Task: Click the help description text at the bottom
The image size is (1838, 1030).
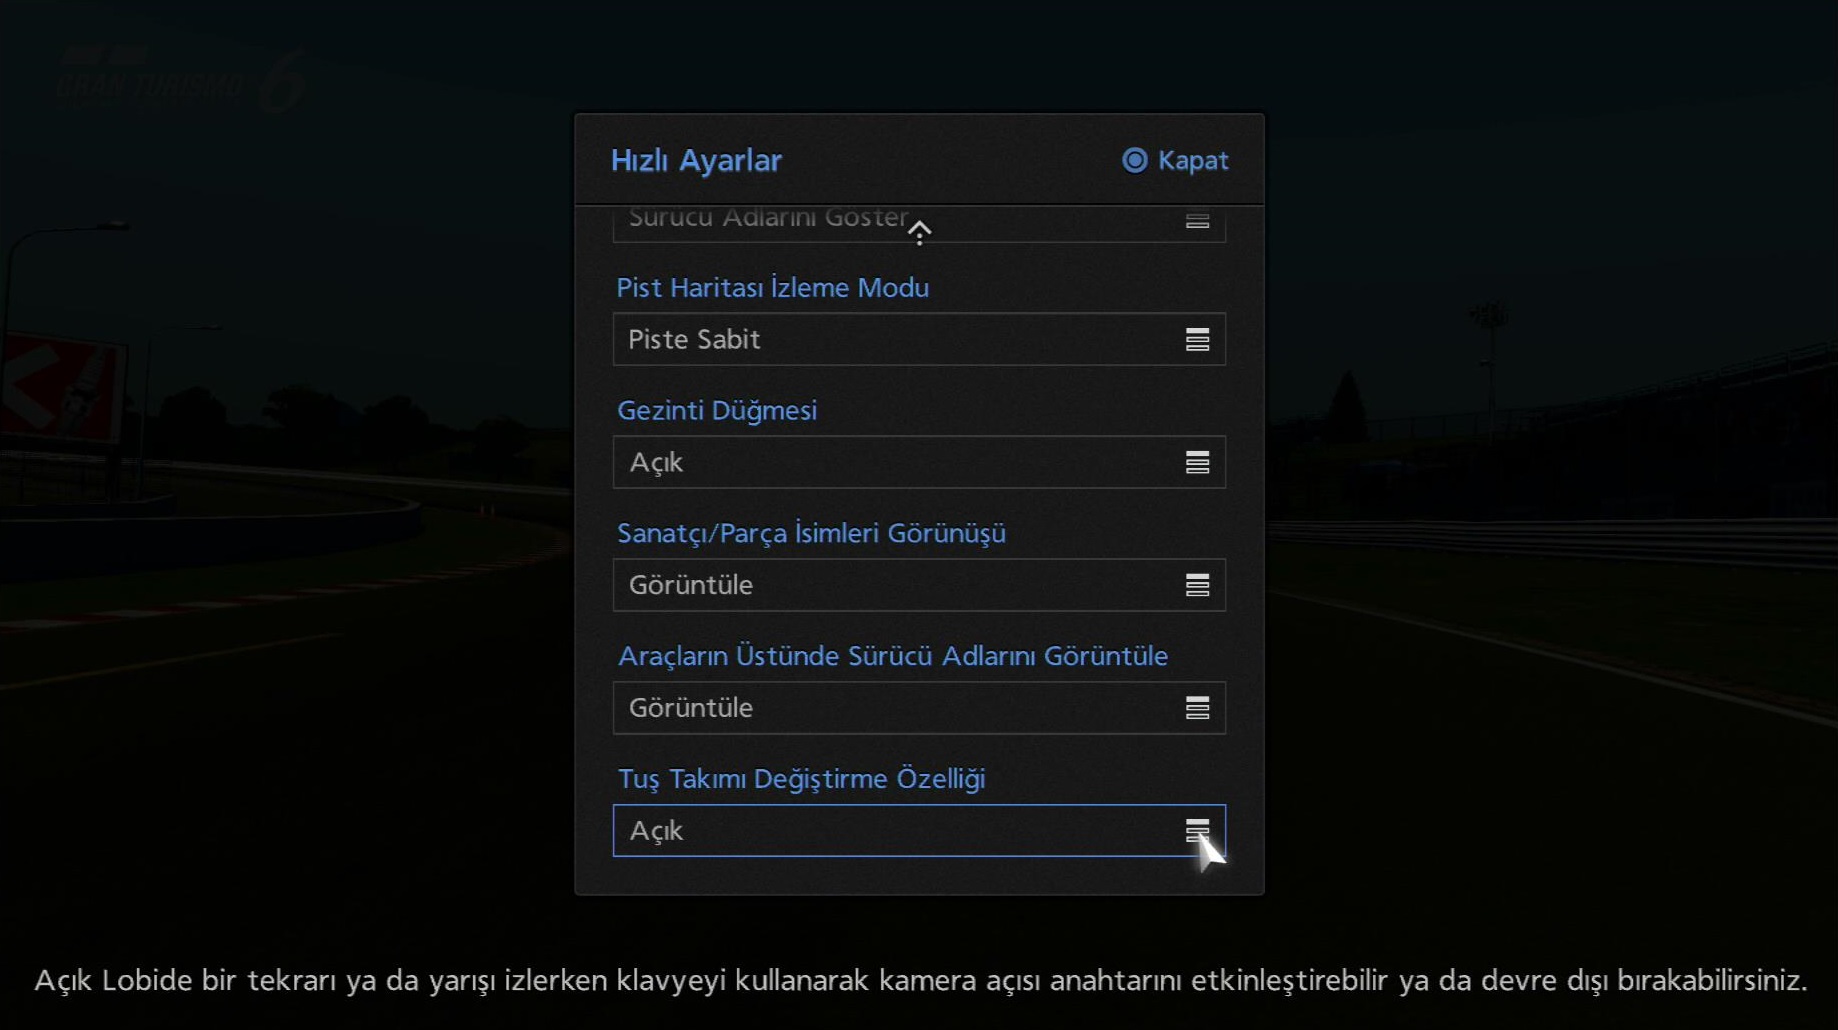Action: coord(919,980)
